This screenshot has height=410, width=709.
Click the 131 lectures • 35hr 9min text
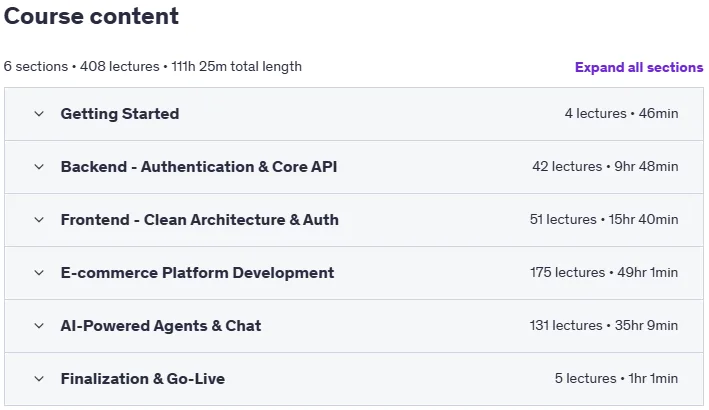tap(604, 325)
